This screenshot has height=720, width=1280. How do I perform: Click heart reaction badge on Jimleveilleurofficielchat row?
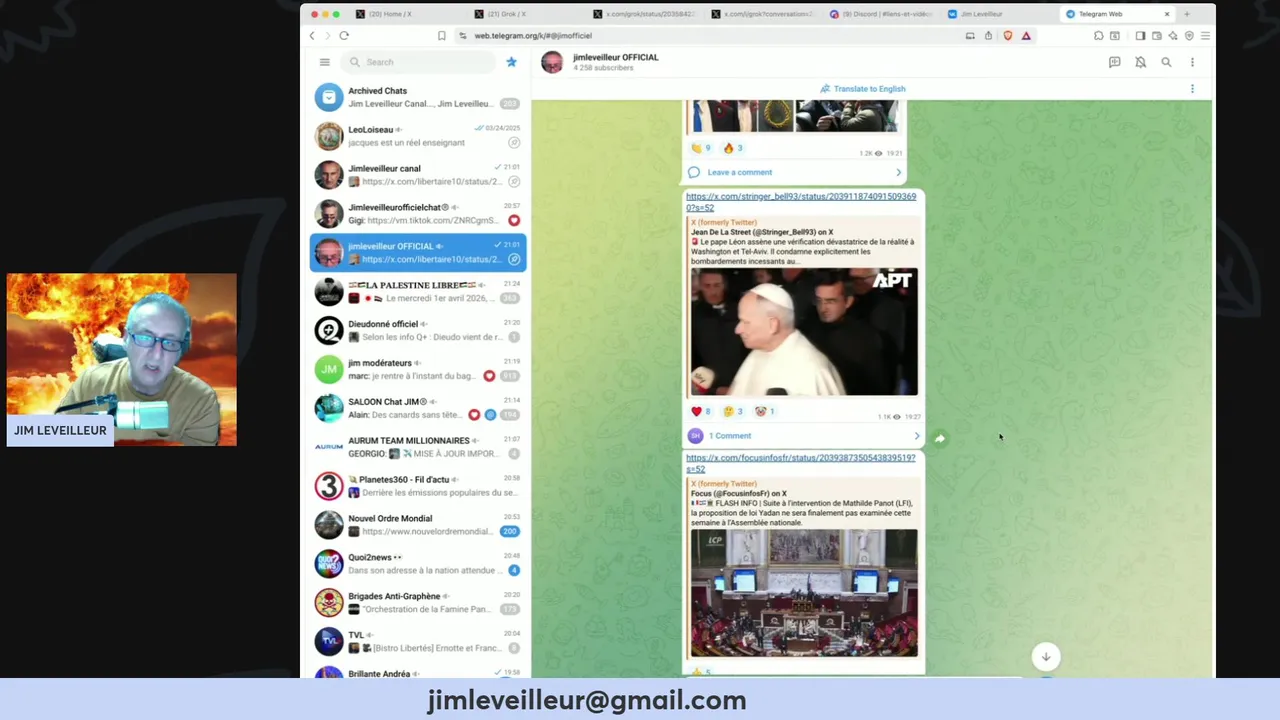tap(514, 221)
